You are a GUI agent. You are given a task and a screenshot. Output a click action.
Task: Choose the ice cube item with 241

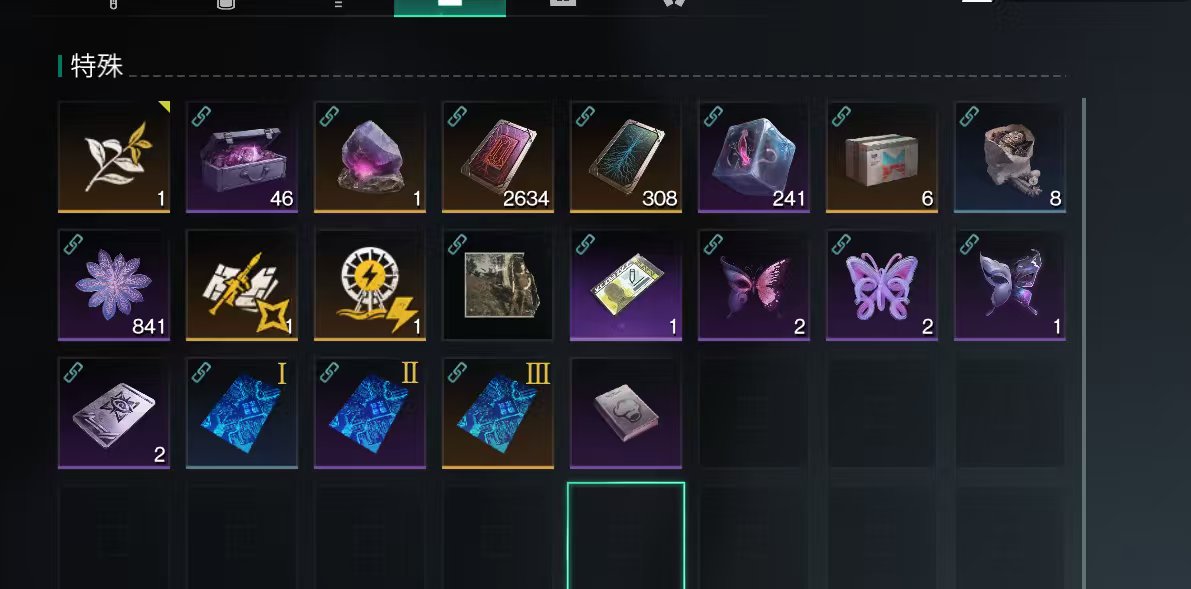[754, 157]
